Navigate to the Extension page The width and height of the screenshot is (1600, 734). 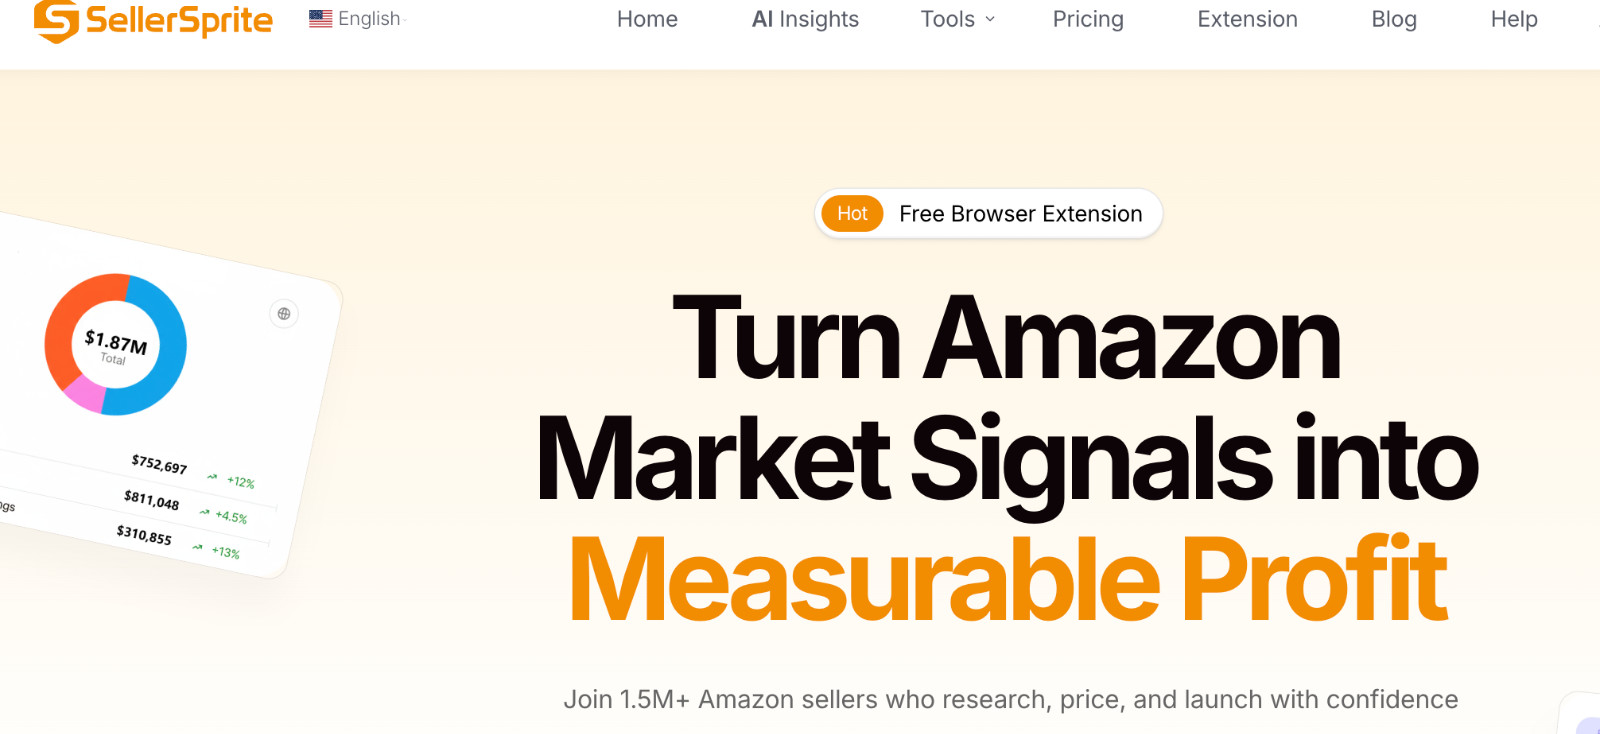[x=1247, y=19]
